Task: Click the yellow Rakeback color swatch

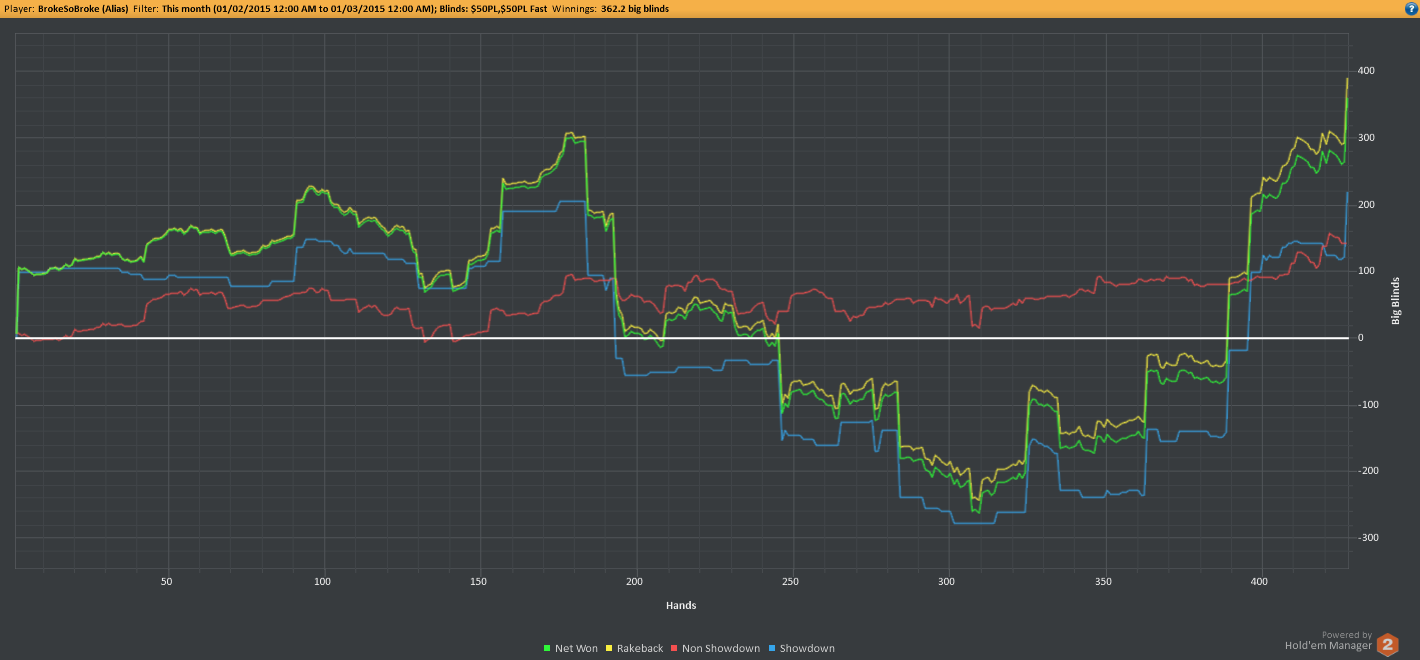Action: tap(608, 649)
